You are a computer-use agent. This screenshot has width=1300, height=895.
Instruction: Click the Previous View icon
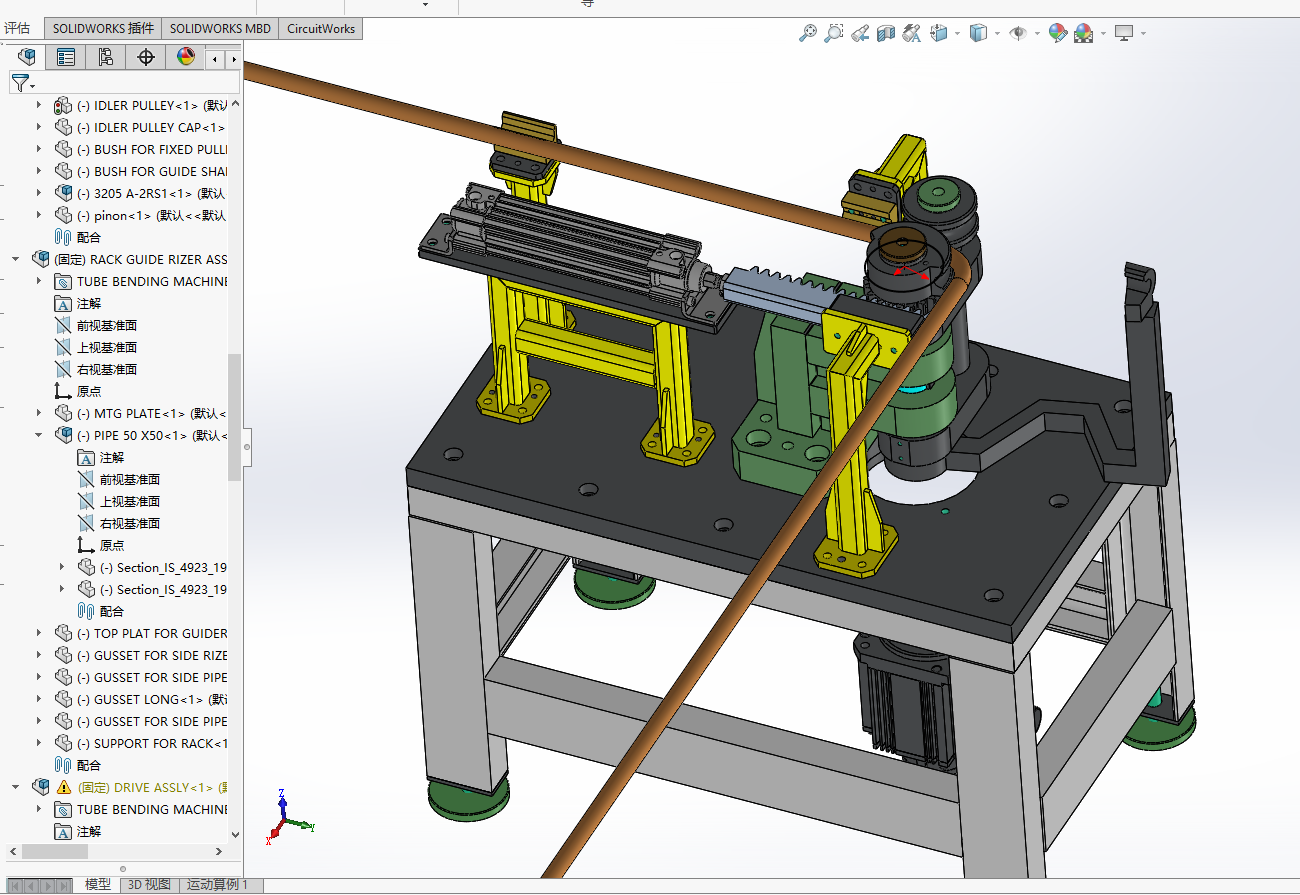[859, 33]
